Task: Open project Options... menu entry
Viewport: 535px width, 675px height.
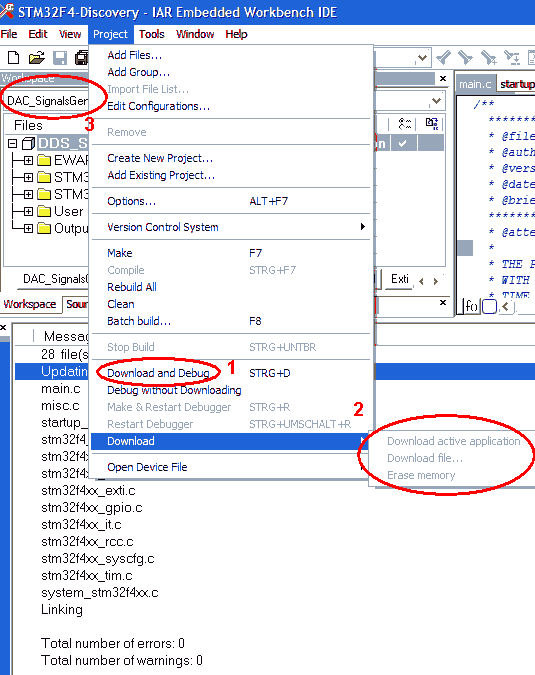Action: point(231,201)
